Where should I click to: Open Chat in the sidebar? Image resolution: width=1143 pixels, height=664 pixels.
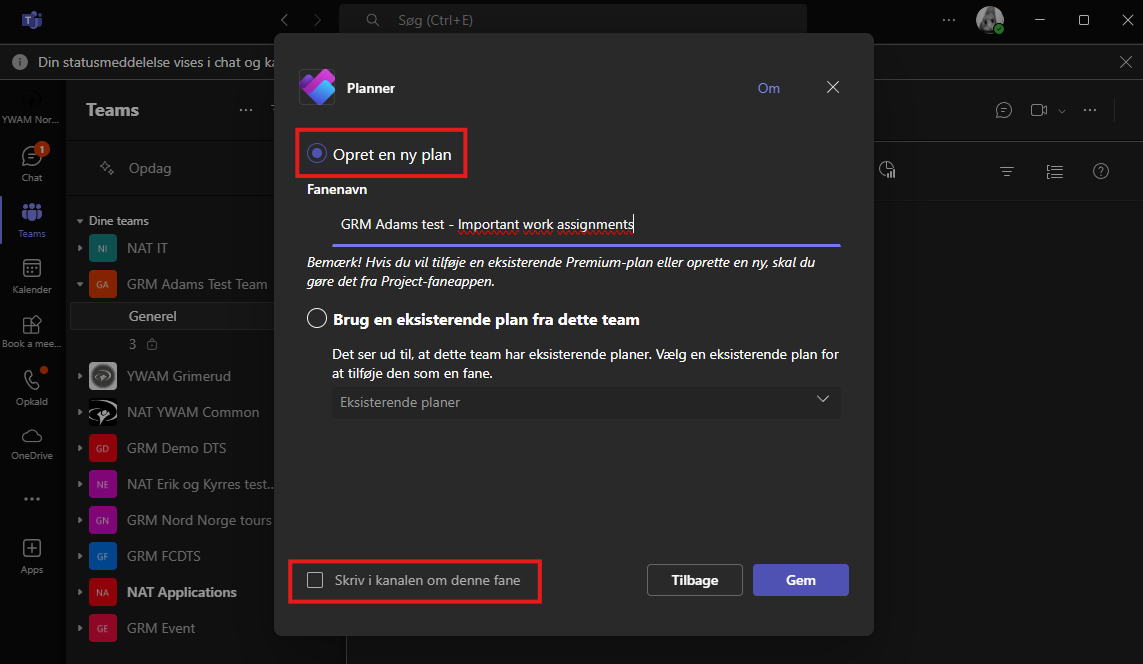point(32,163)
